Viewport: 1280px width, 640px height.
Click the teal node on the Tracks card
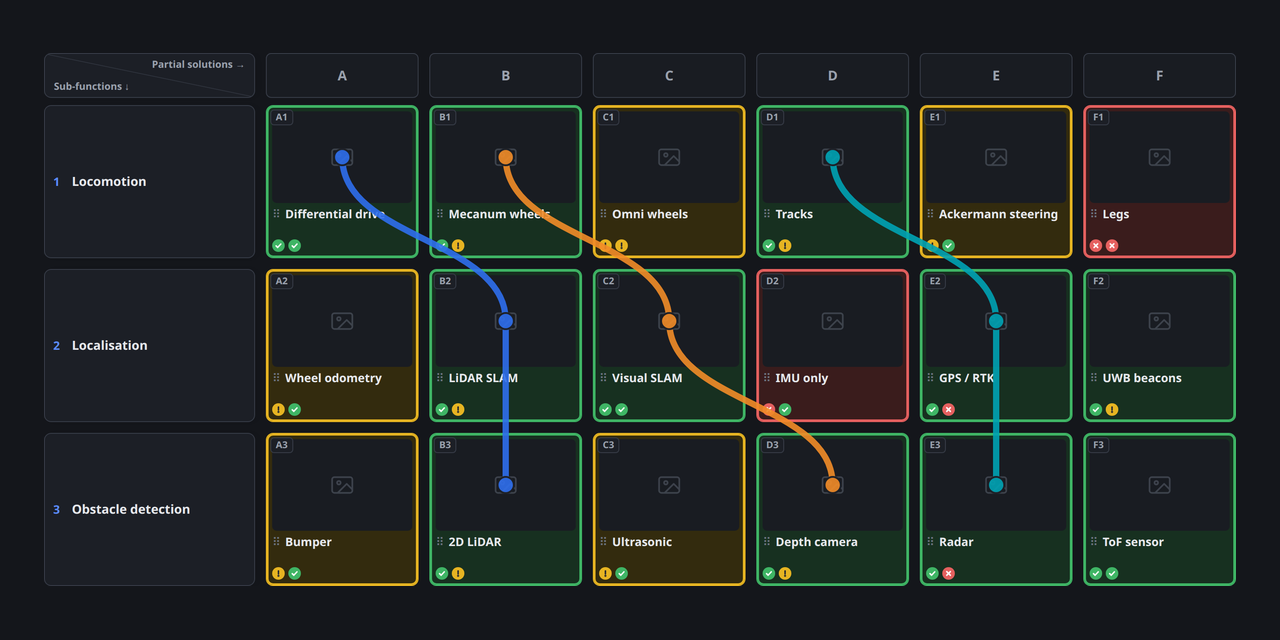pos(832,157)
